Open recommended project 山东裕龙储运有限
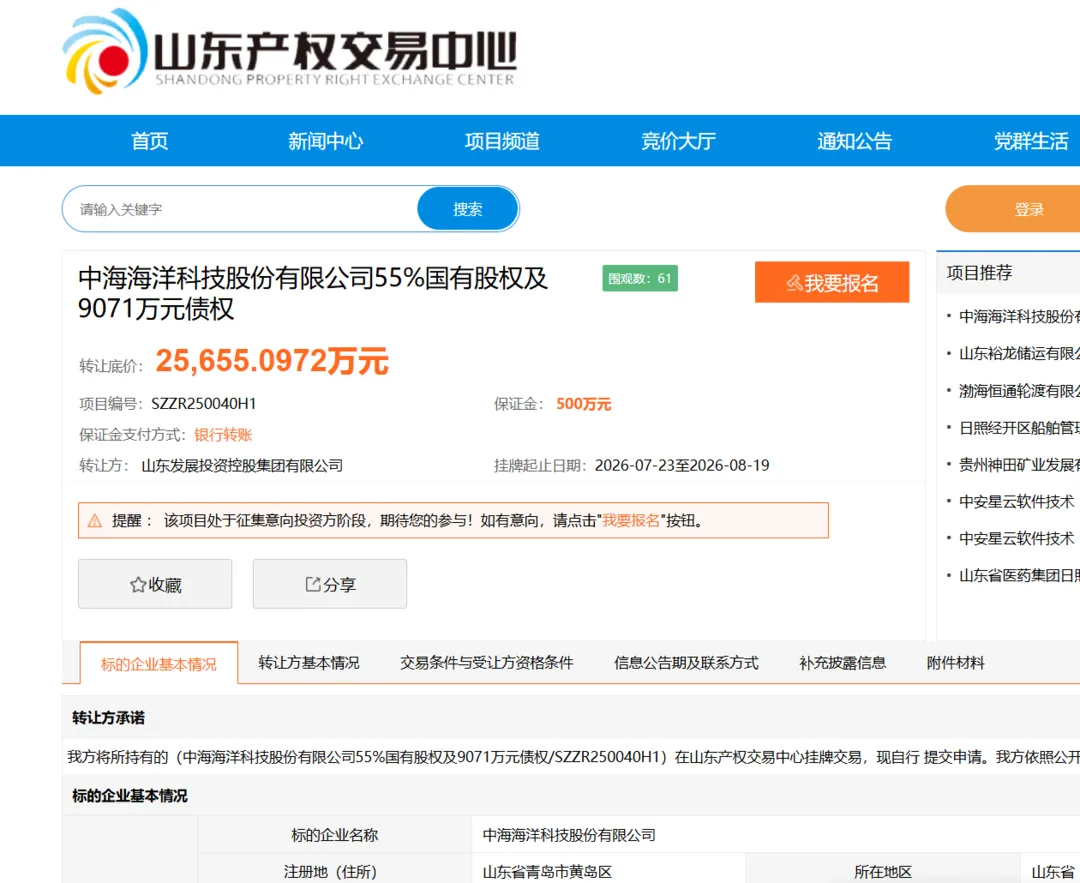The width and height of the screenshot is (1080, 883). (x=1019, y=353)
